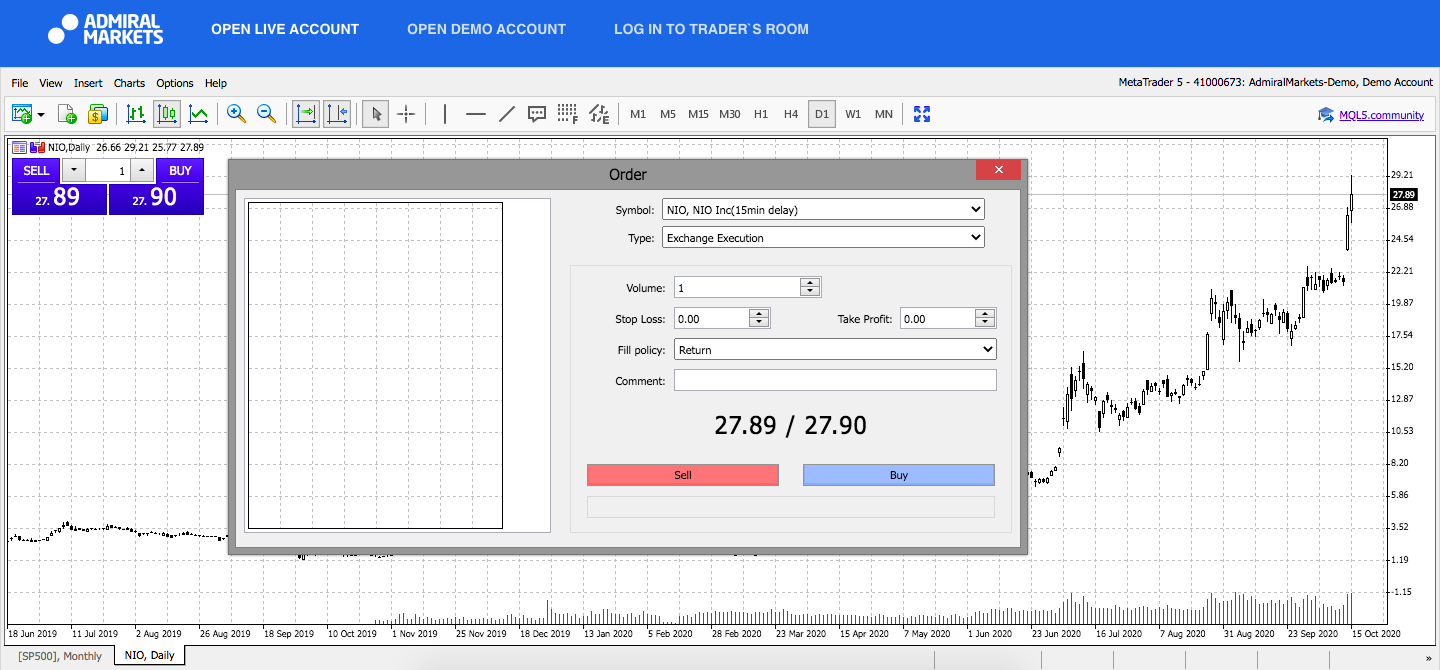The image size is (1440, 670).
Task: Click the Stop Loss spinner arrows
Action: click(759, 319)
